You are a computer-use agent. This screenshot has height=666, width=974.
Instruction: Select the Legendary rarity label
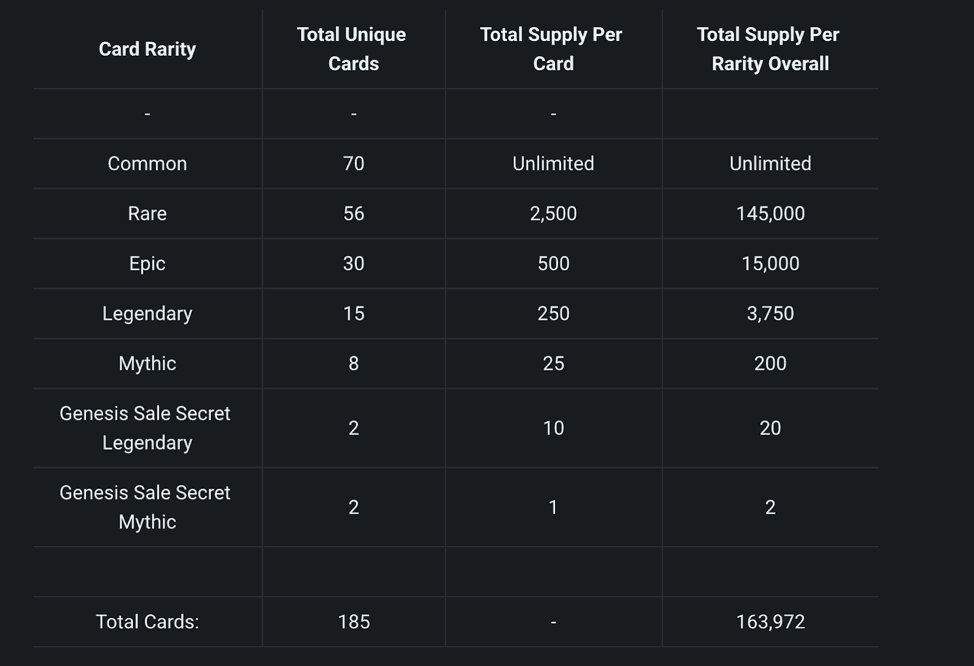(x=147, y=314)
